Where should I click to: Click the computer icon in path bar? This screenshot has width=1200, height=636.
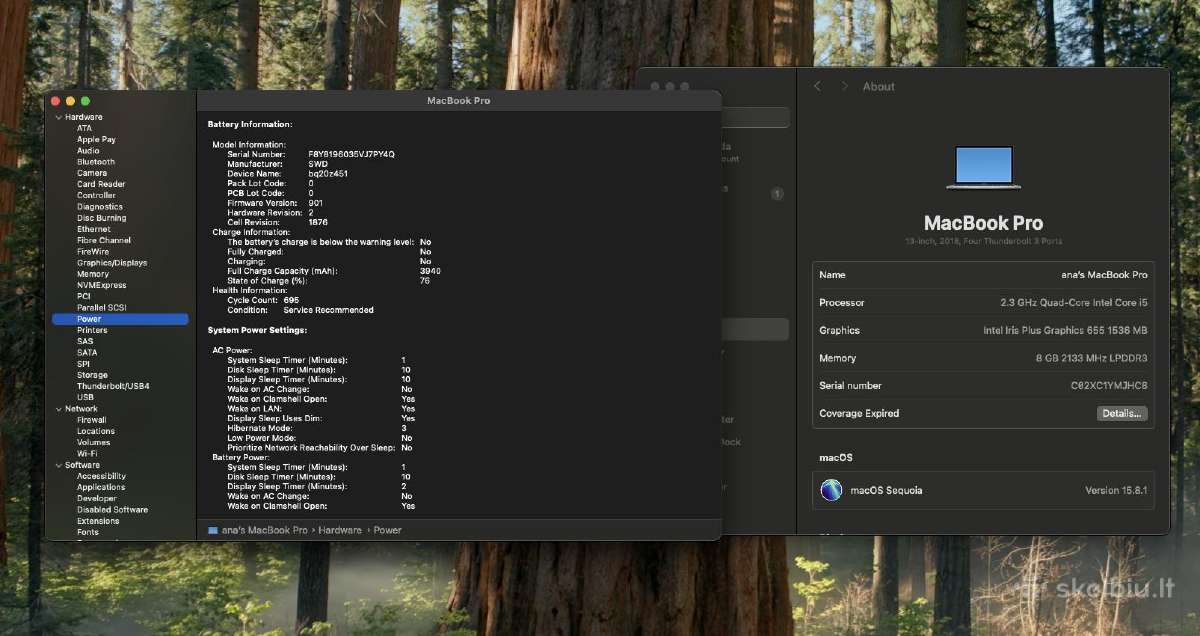213,530
